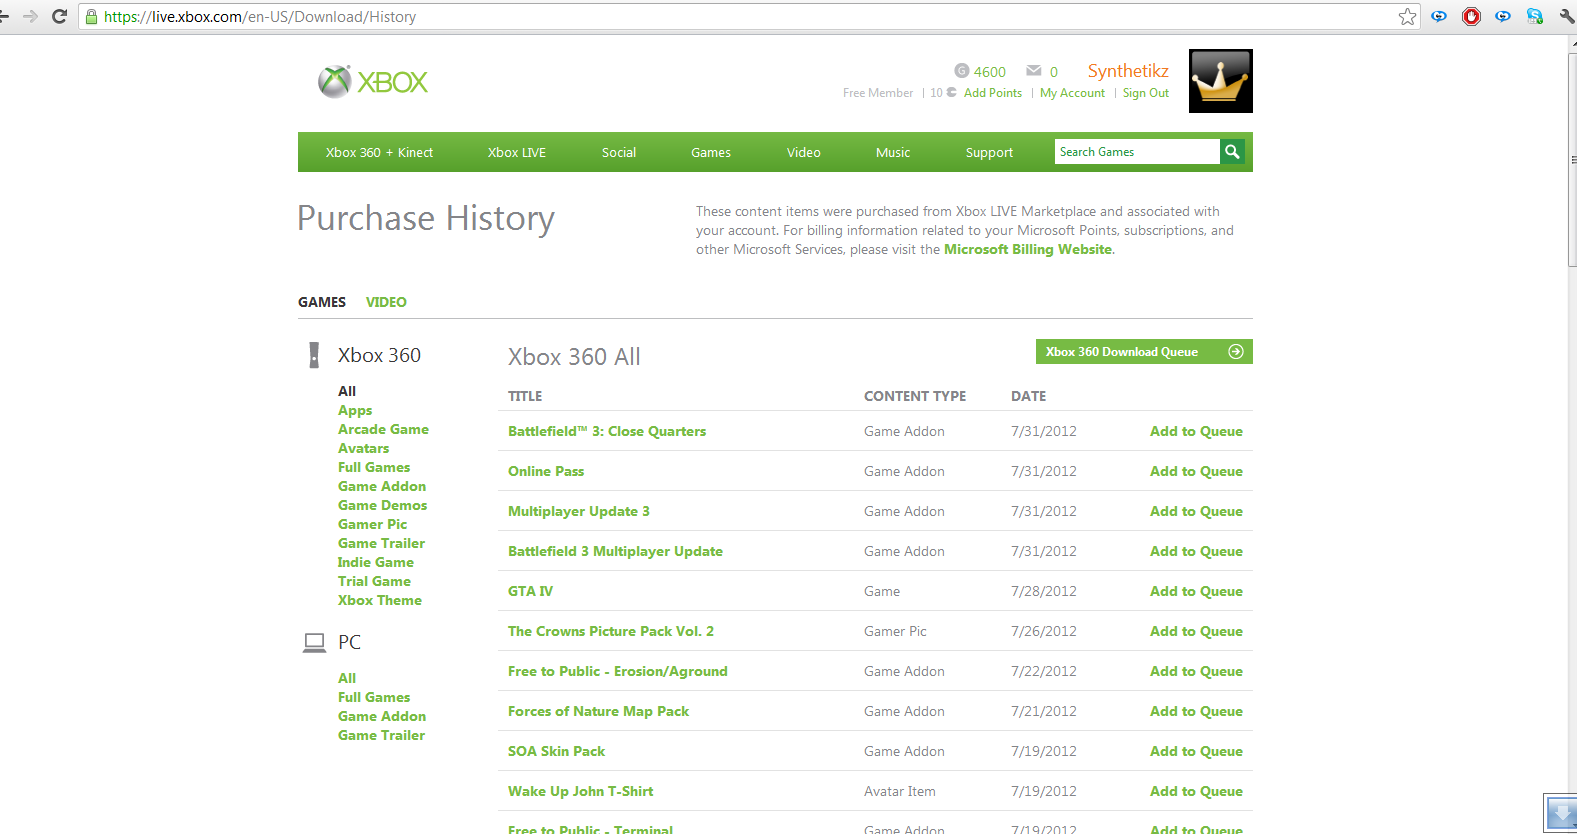Open The Crowns Picture Pack Vol. 2
This screenshot has width=1577, height=834.
tap(611, 631)
